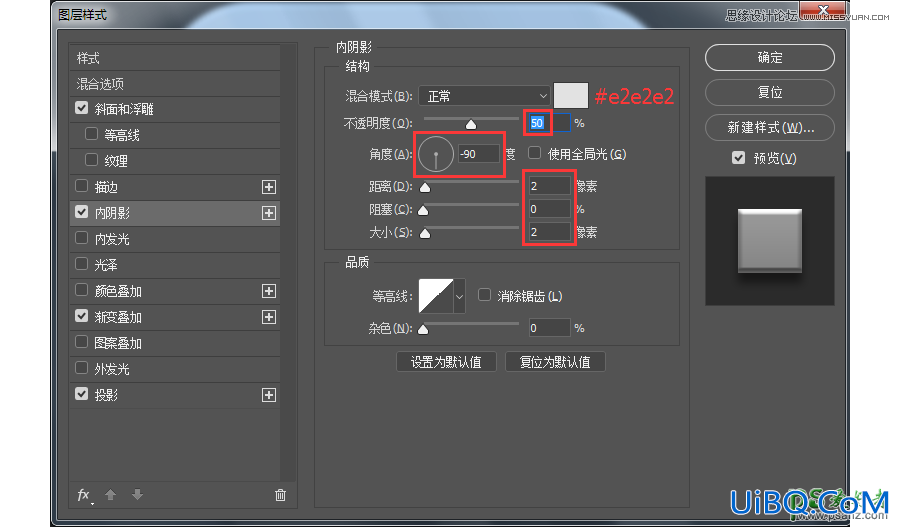The height and width of the screenshot is (527, 900).
Task: Uncheck the 渐变叠加 checkbox
Action: point(82,316)
